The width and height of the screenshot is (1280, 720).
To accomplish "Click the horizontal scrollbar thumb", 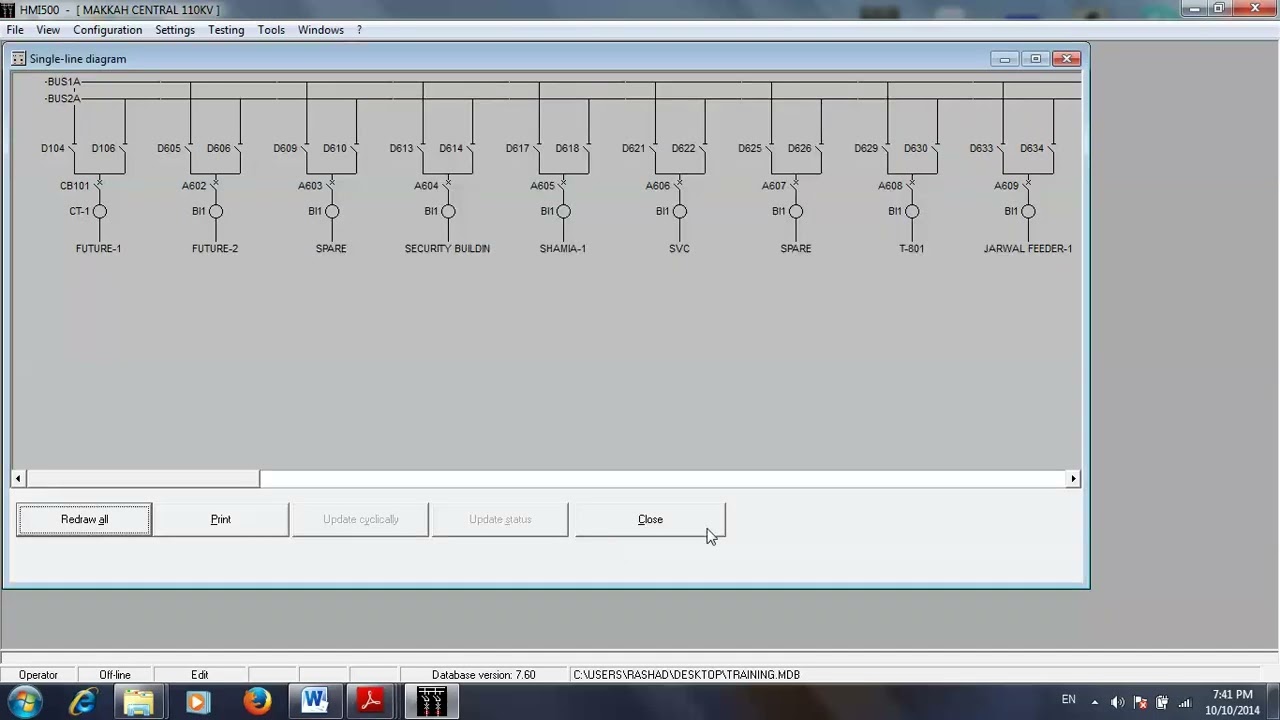I will point(142,479).
